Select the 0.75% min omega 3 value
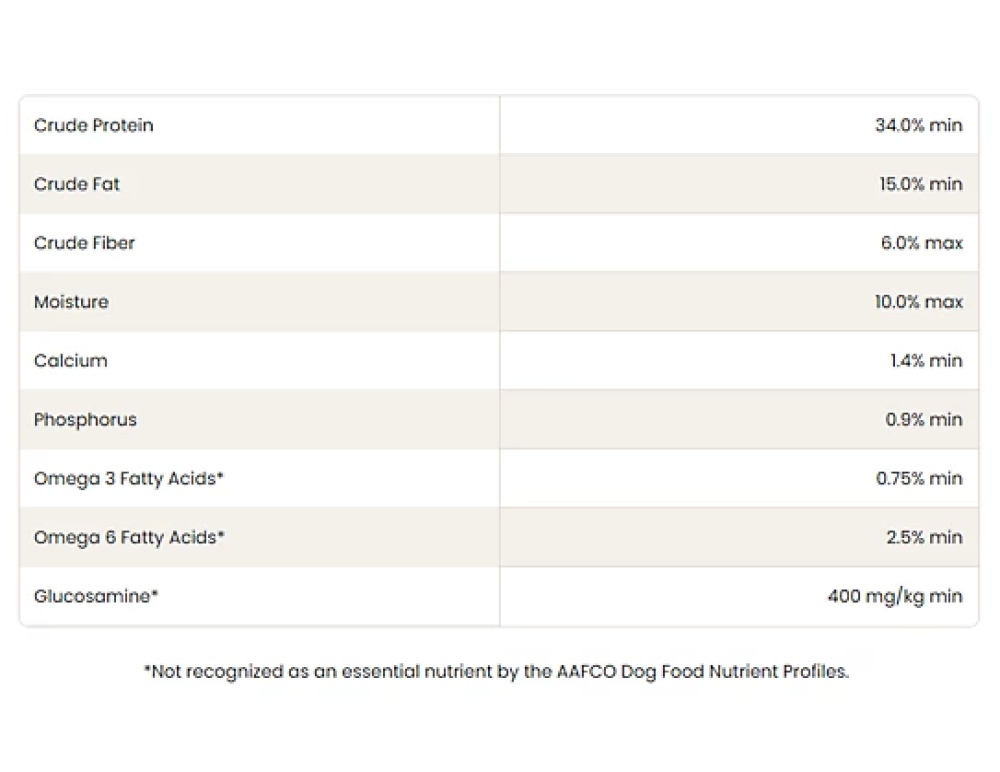 pyautogui.click(x=919, y=479)
